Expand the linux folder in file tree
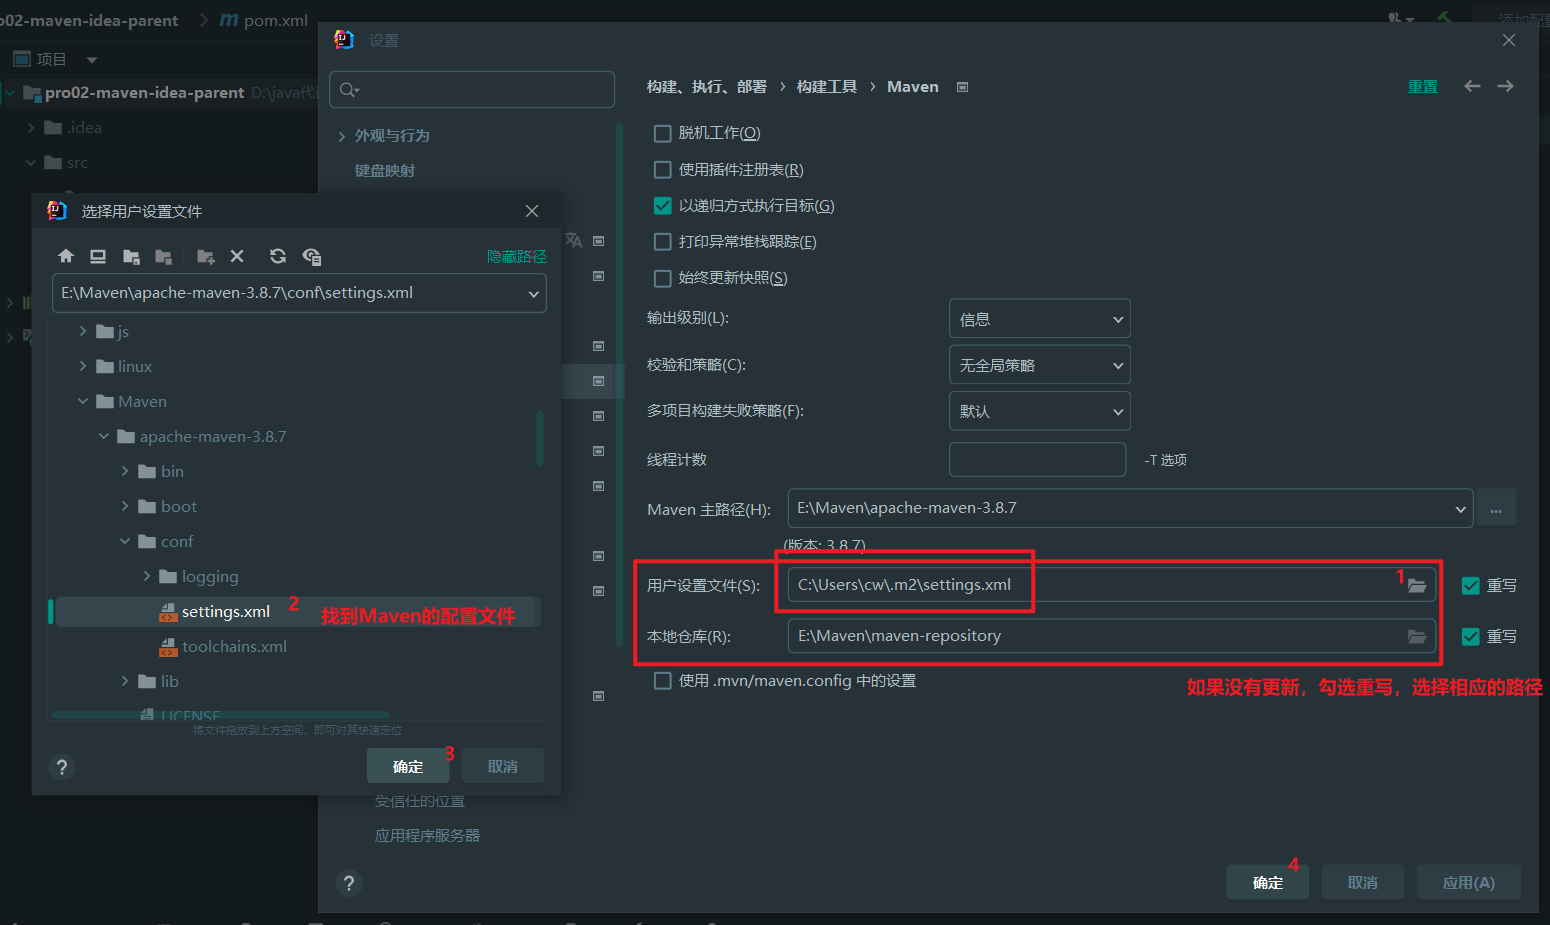The width and height of the screenshot is (1550, 925). (83, 366)
